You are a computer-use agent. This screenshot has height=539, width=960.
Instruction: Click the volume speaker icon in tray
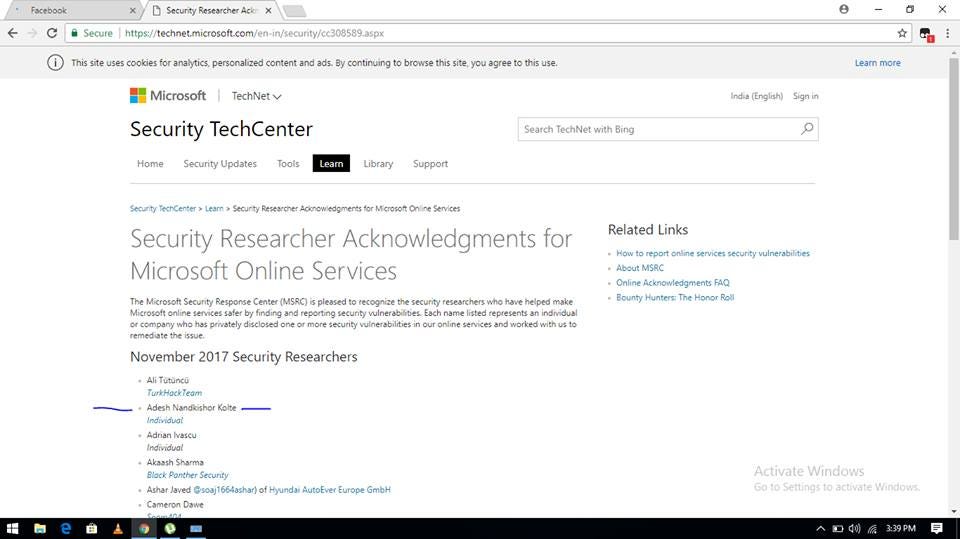tap(855, 529)
